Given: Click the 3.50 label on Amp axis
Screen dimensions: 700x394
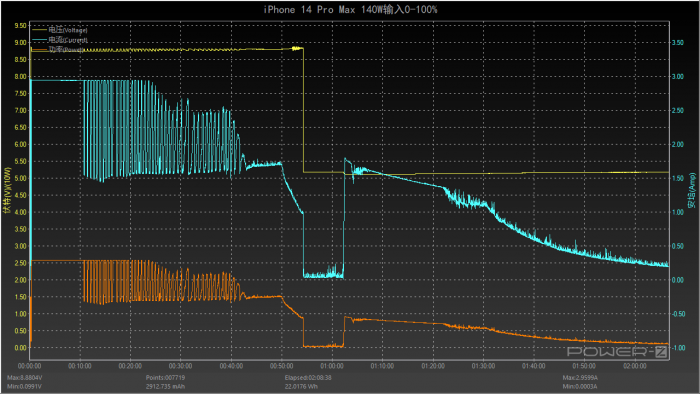Looking at the screenshot, I should [x=678, y=42].
